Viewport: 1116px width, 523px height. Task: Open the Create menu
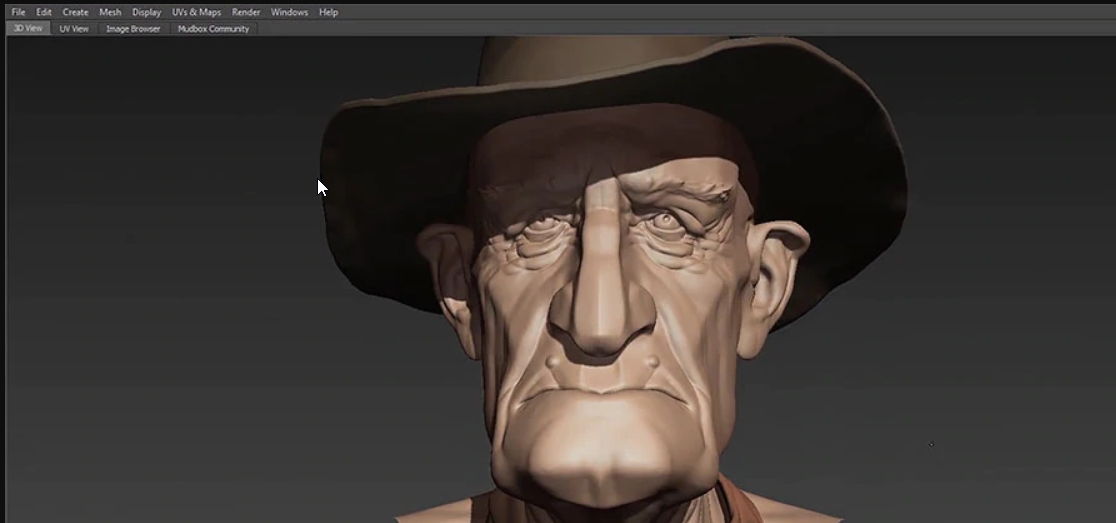point(75,12)
